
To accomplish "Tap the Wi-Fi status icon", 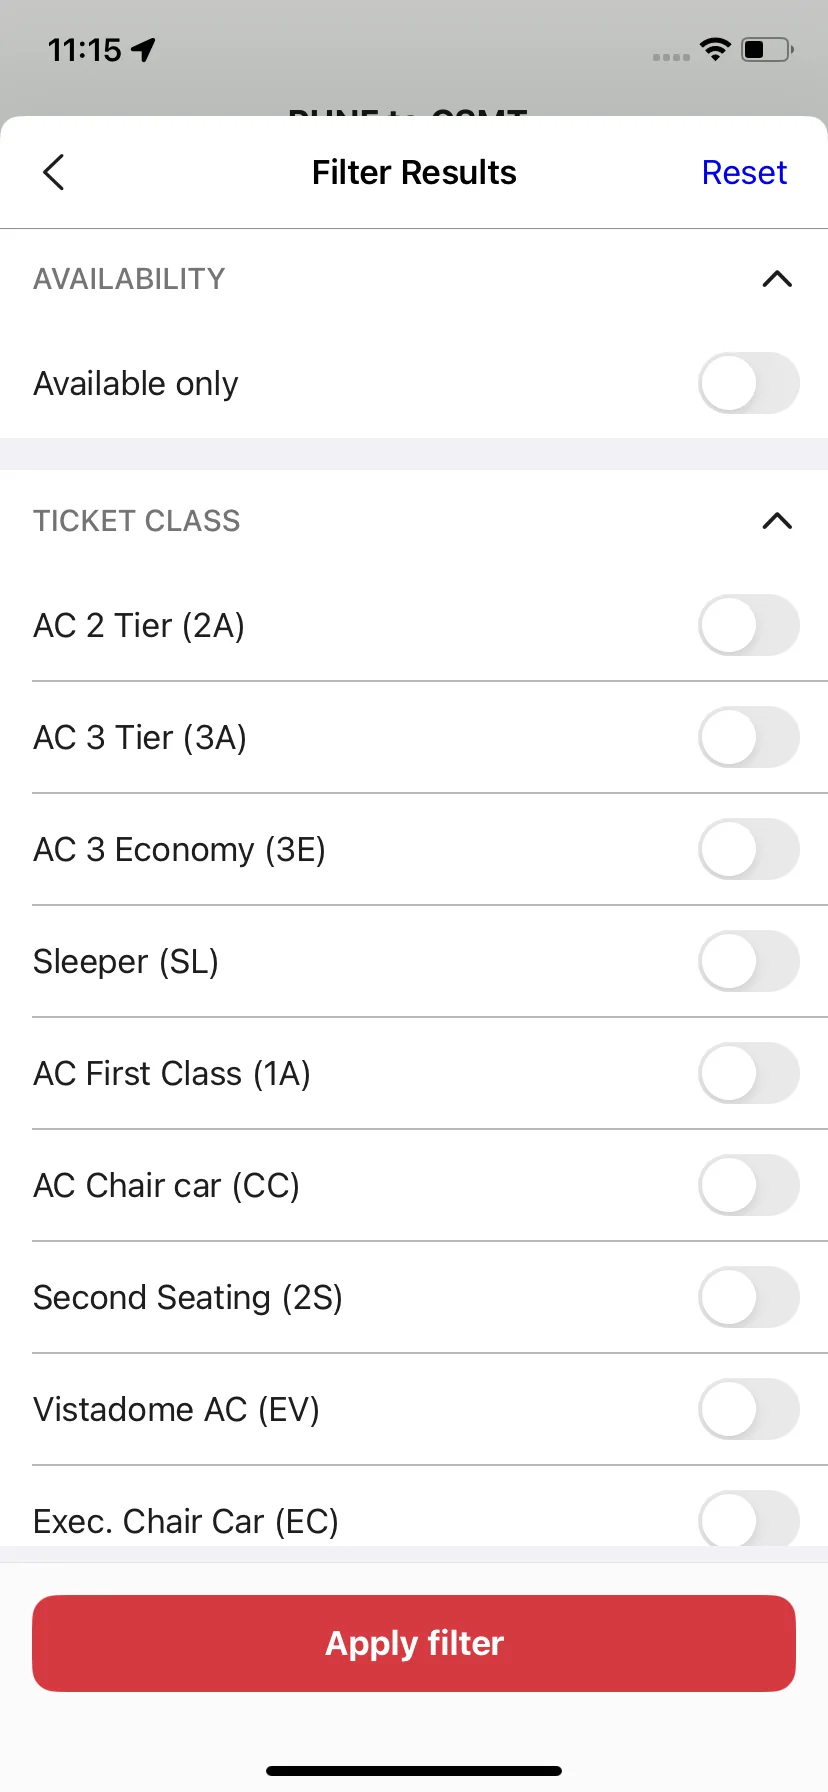I will [x=715, y=48].
